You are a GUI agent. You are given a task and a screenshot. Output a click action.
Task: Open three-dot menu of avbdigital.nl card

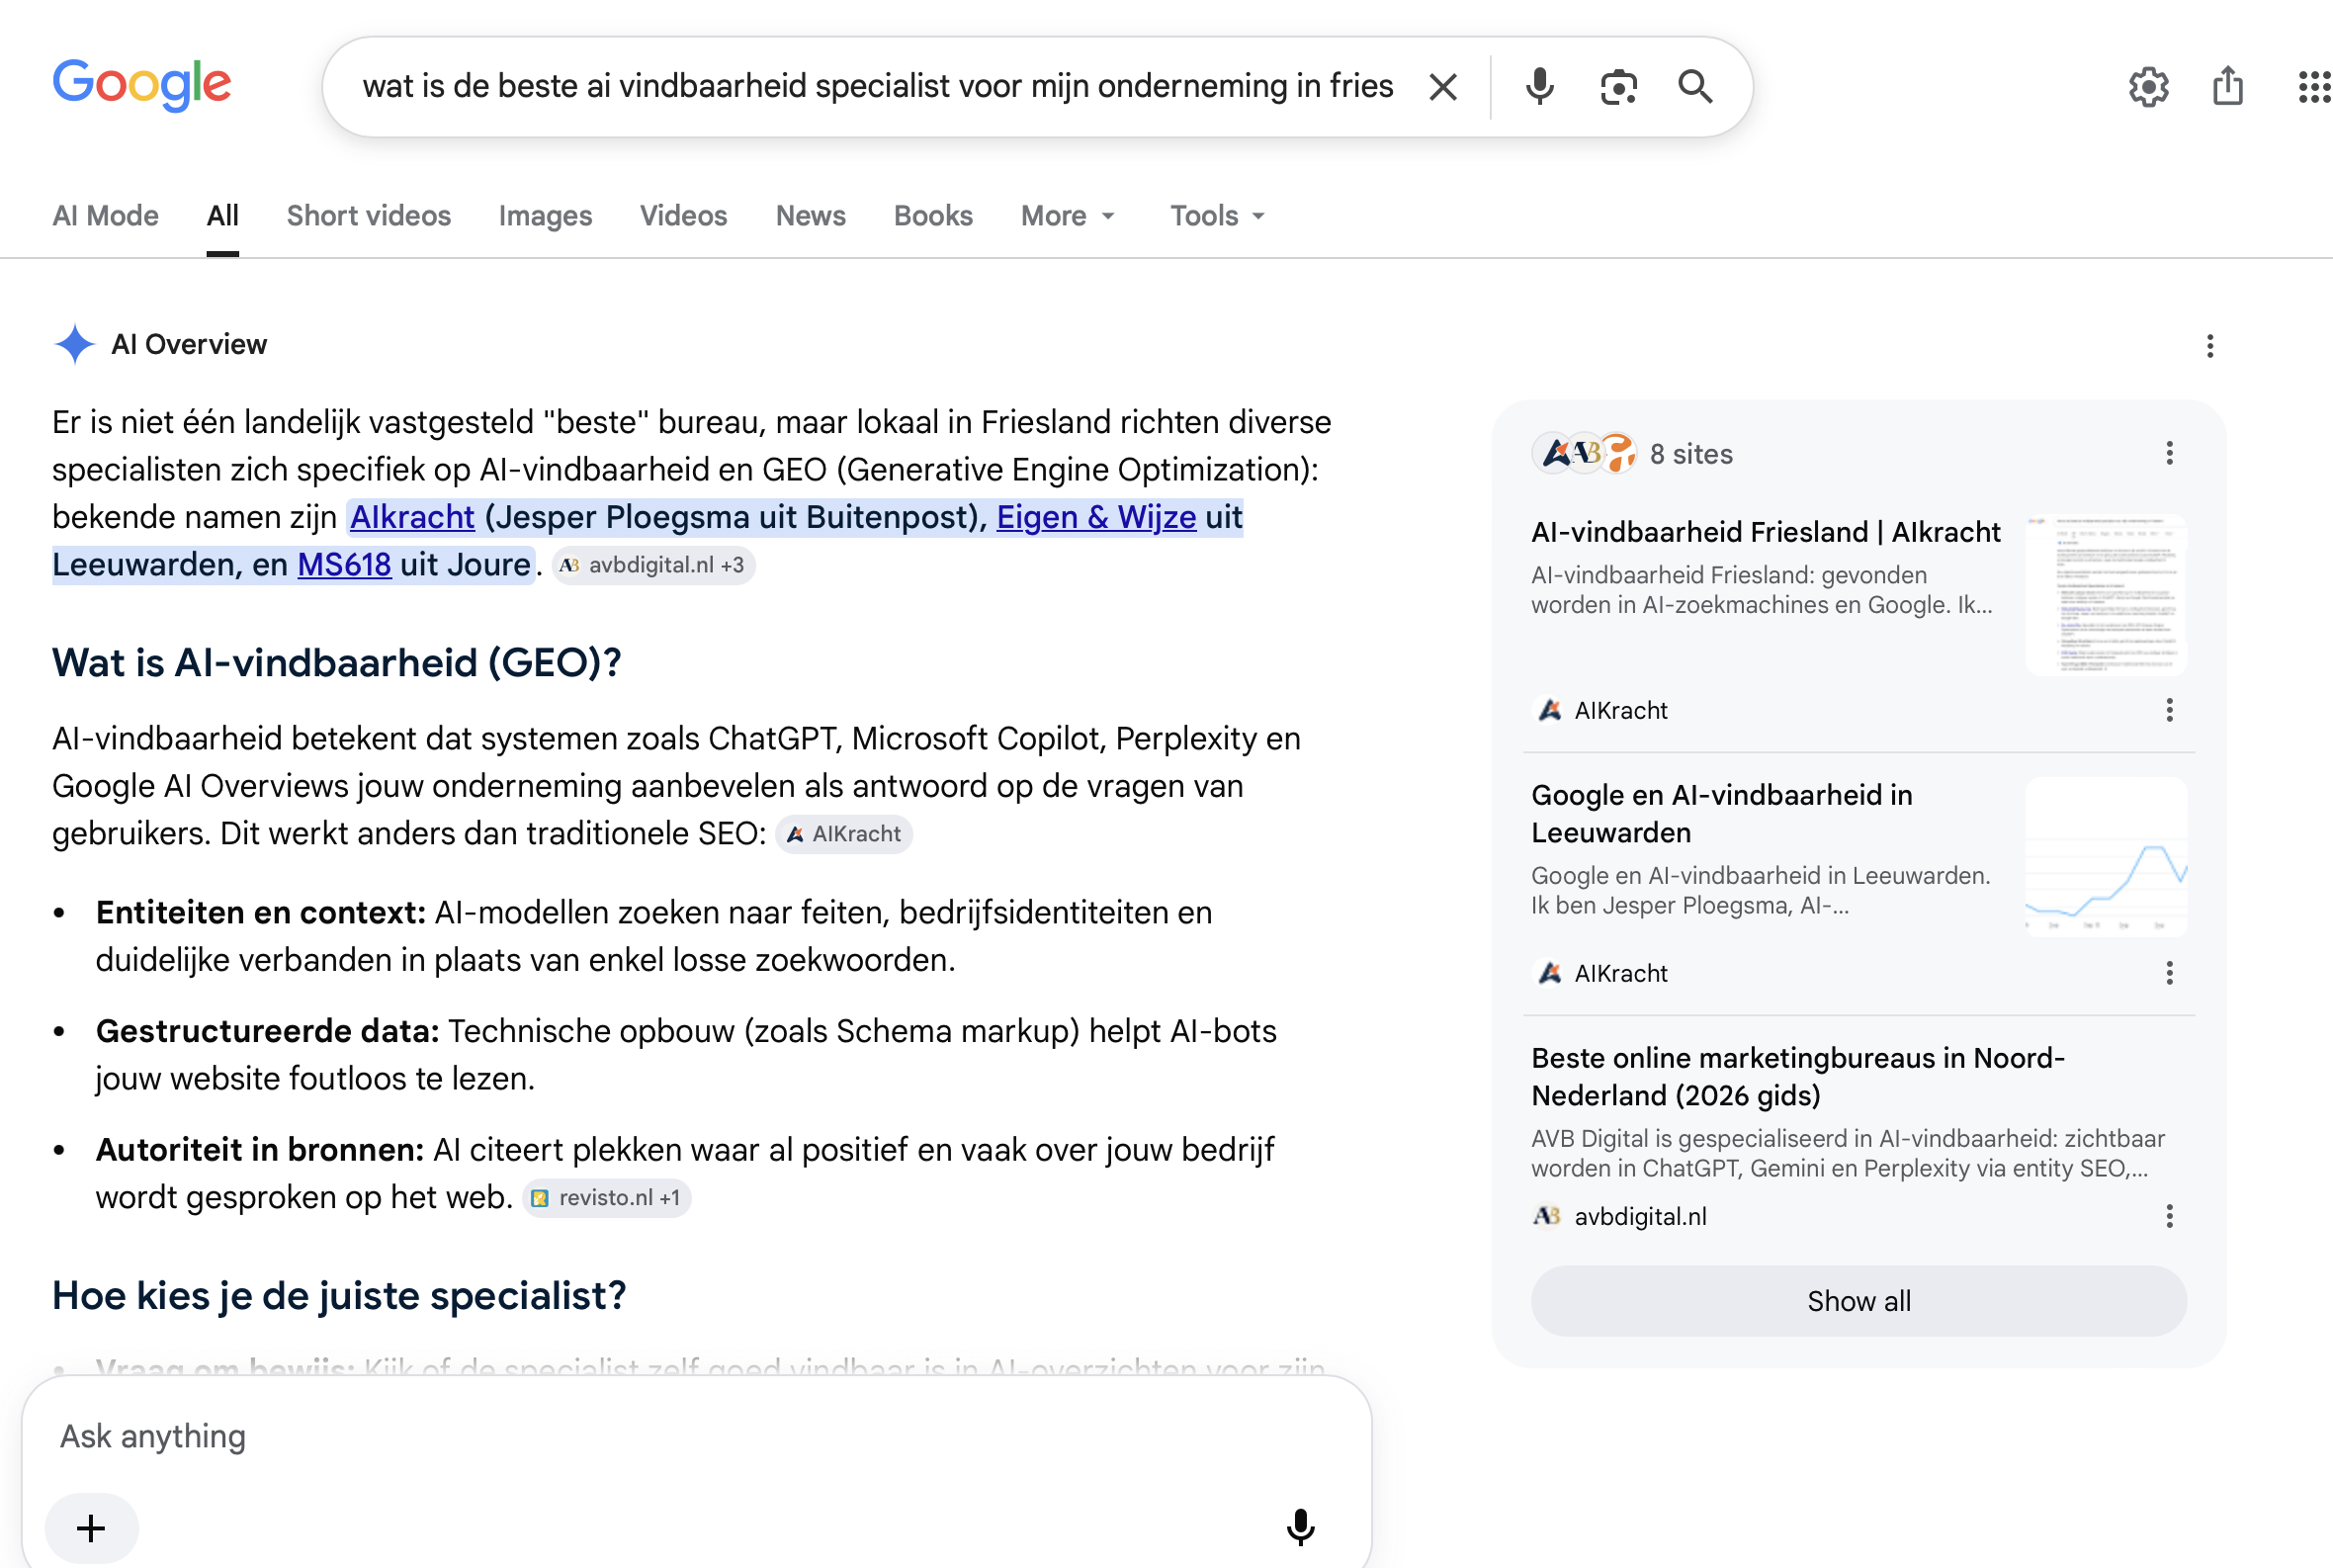[x=2169, y=1216]
